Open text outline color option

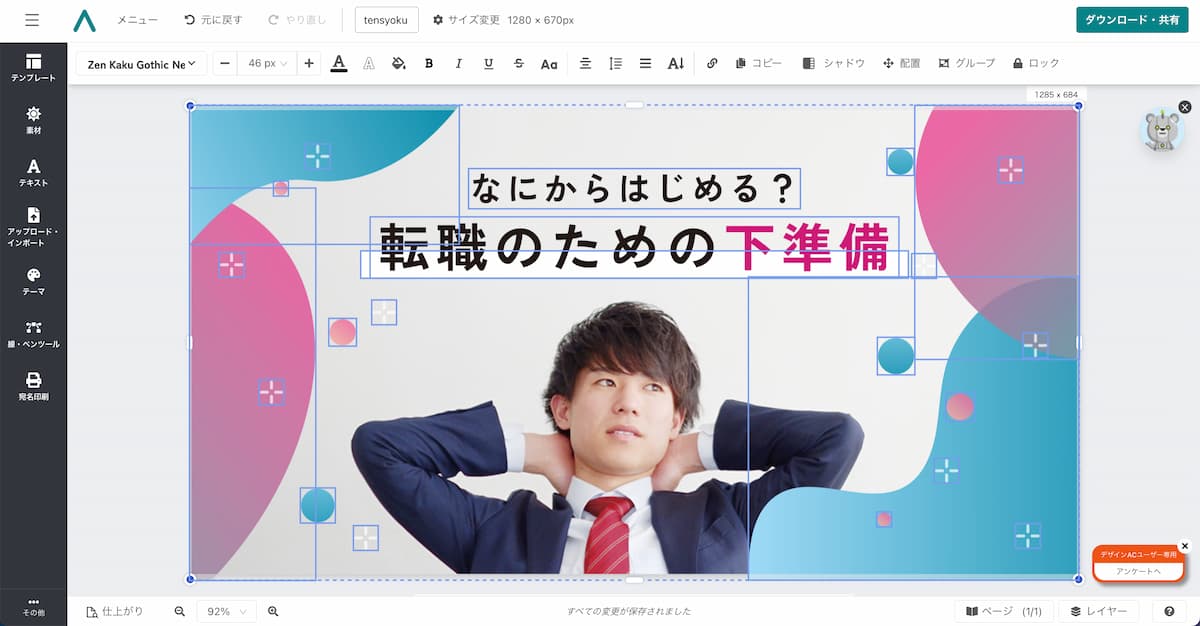tap(369, 63)
